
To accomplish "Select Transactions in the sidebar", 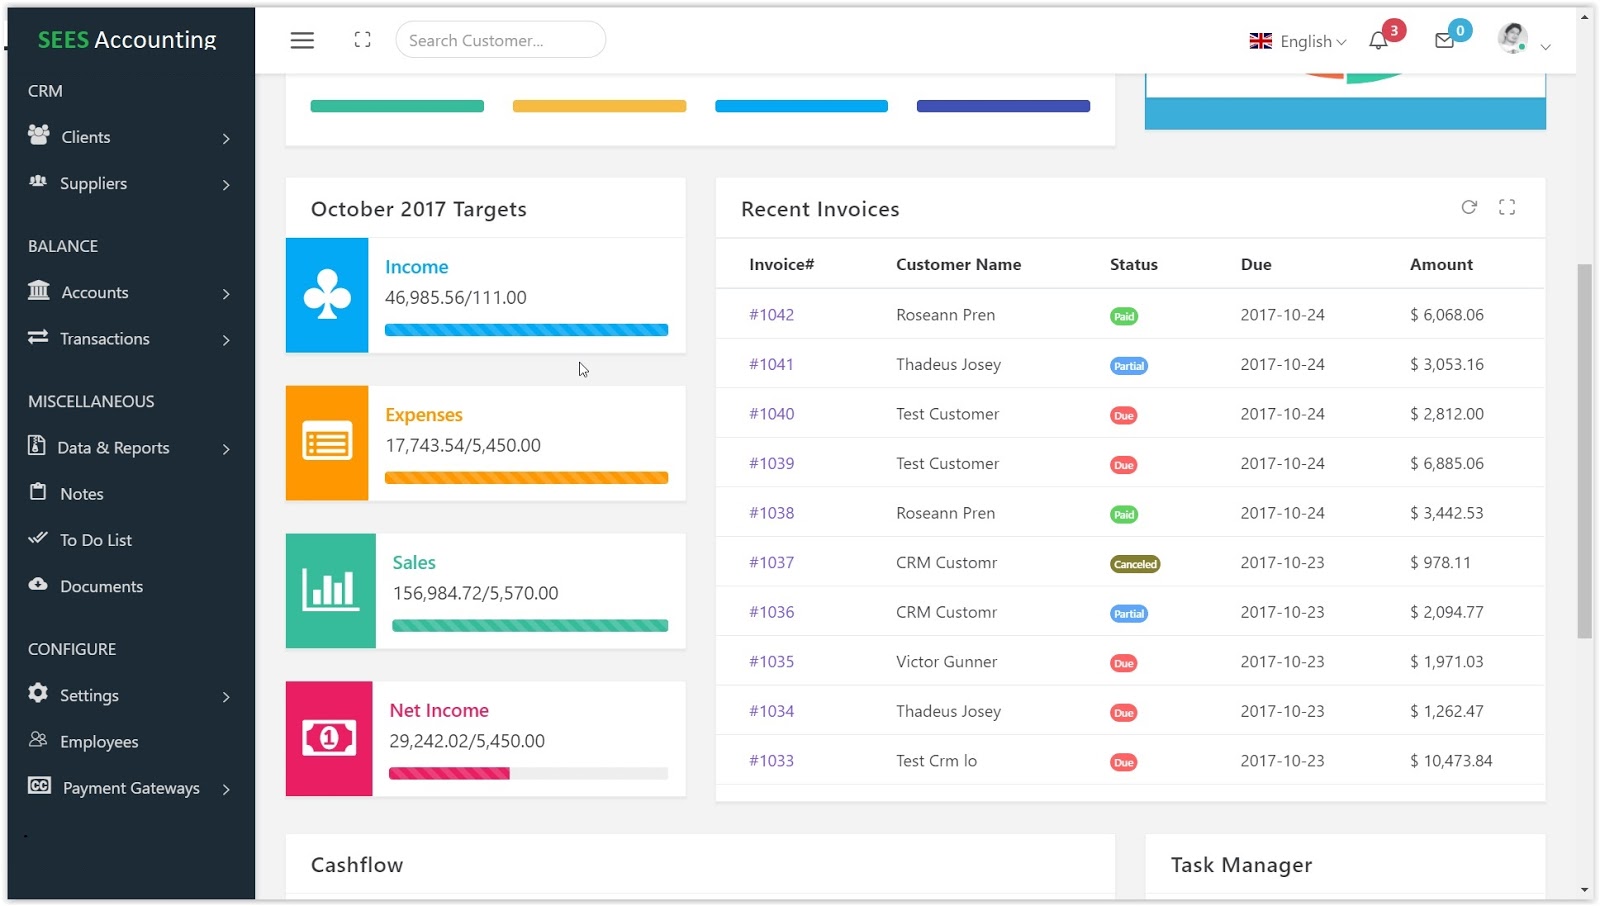I will click(104, 339).
